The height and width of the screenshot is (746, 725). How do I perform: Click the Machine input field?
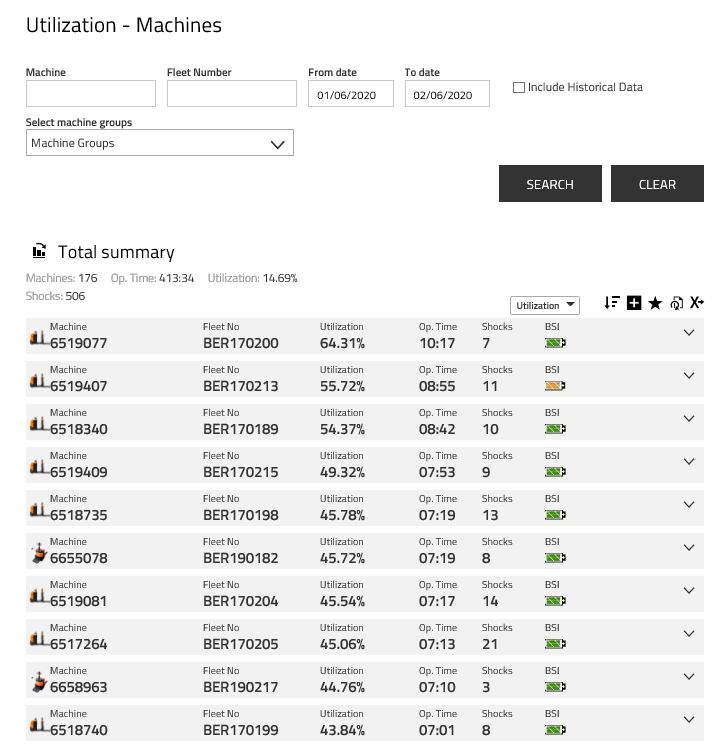click(91, 94)
